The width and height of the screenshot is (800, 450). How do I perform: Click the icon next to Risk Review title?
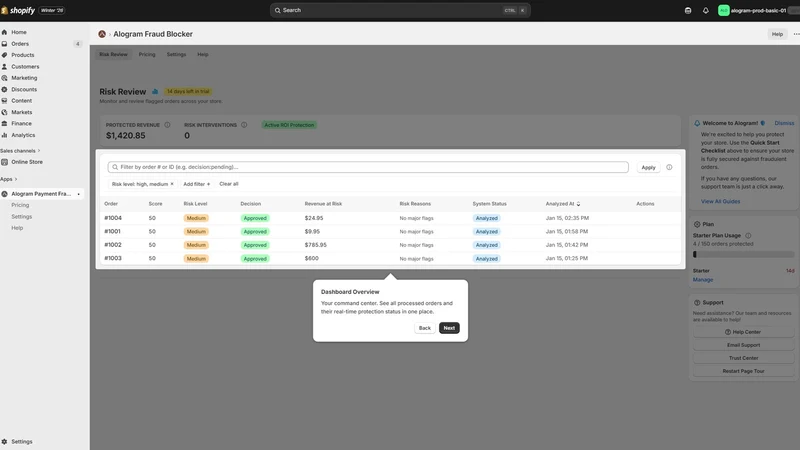(155, 92)
